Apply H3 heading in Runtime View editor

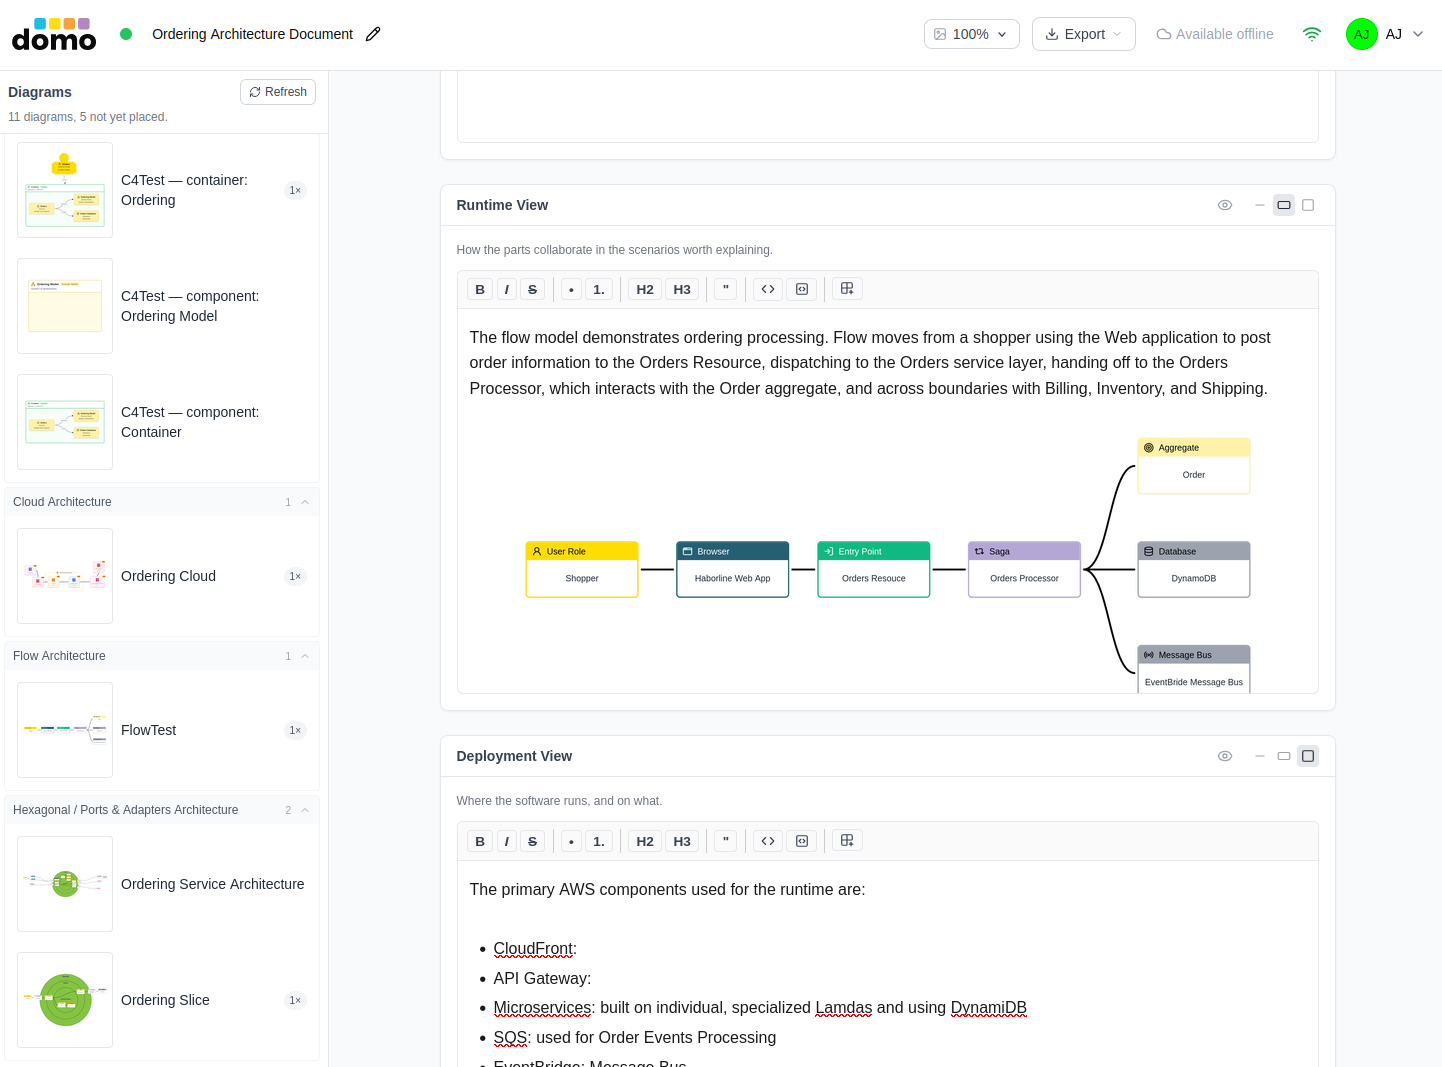click(x=682, y=289)
